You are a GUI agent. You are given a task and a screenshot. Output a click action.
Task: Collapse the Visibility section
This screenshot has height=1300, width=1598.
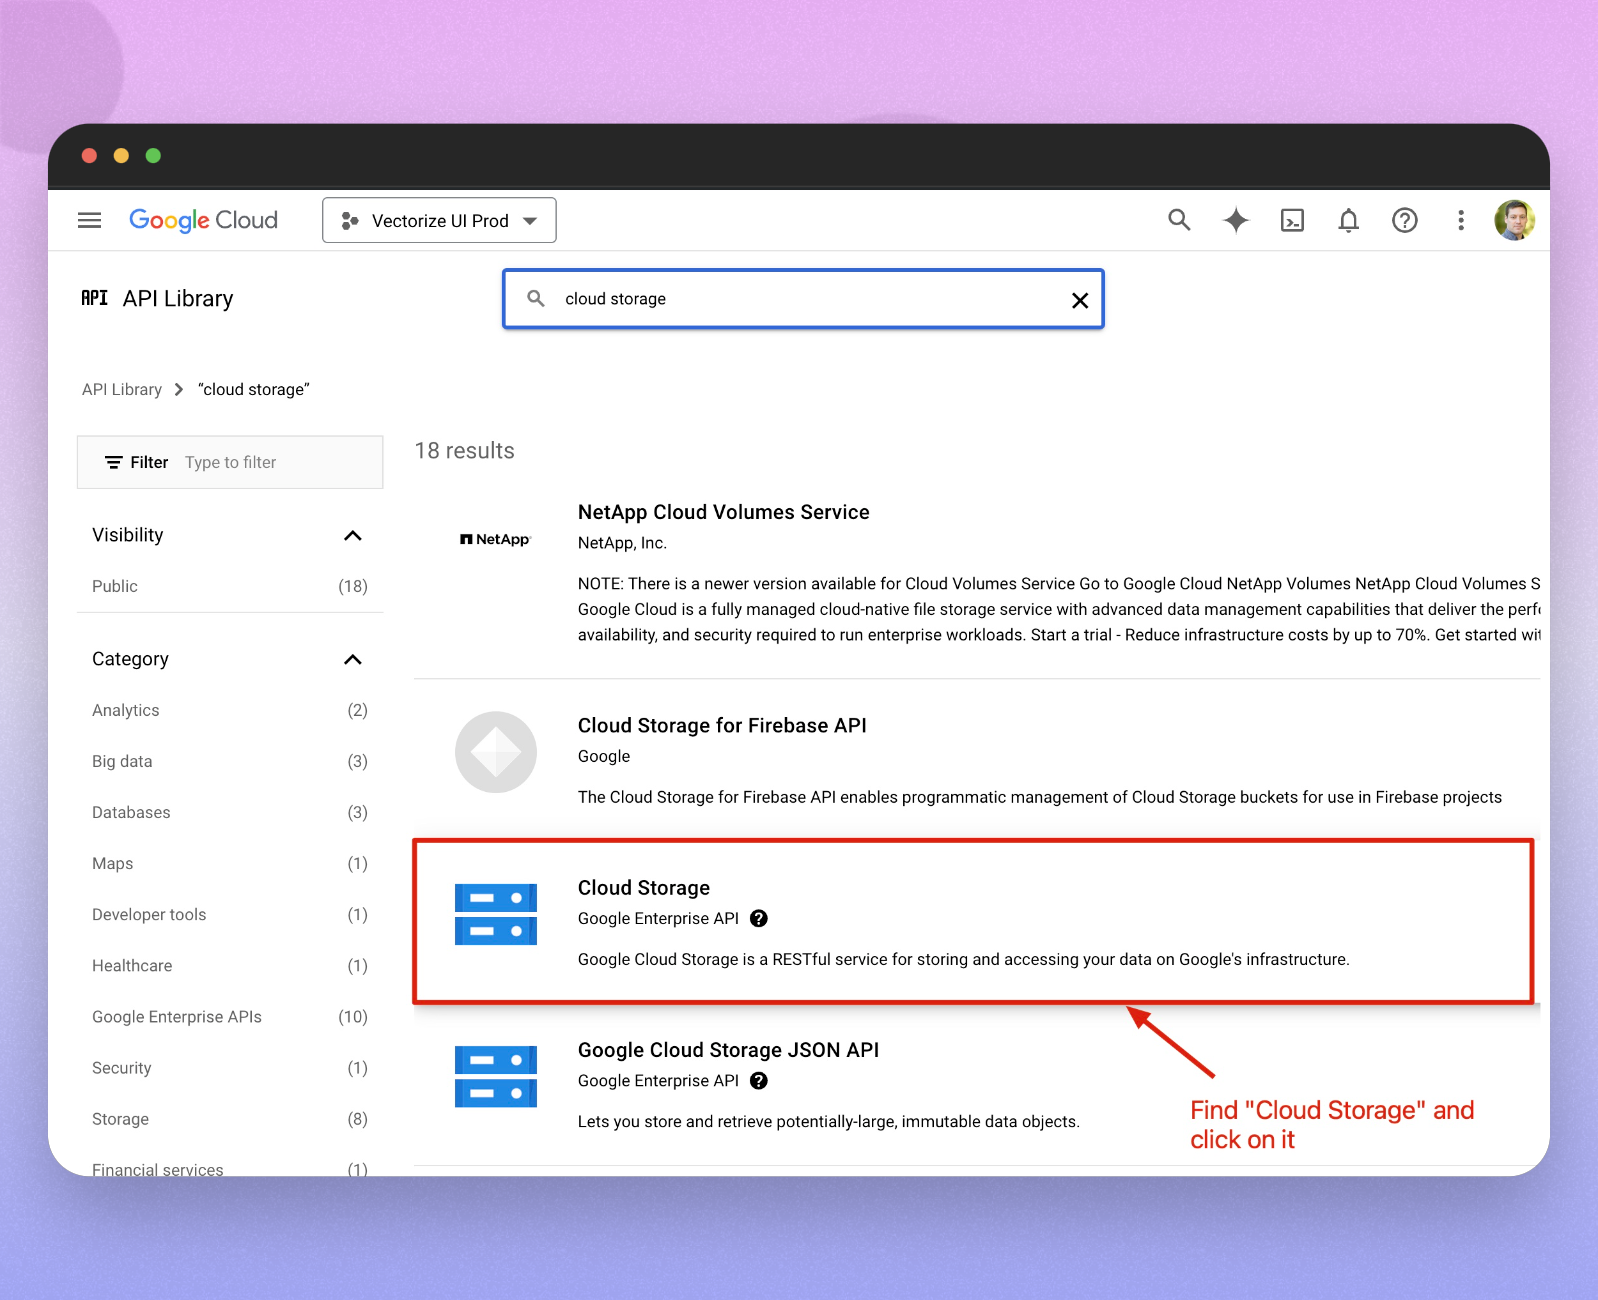pos(352,536)
